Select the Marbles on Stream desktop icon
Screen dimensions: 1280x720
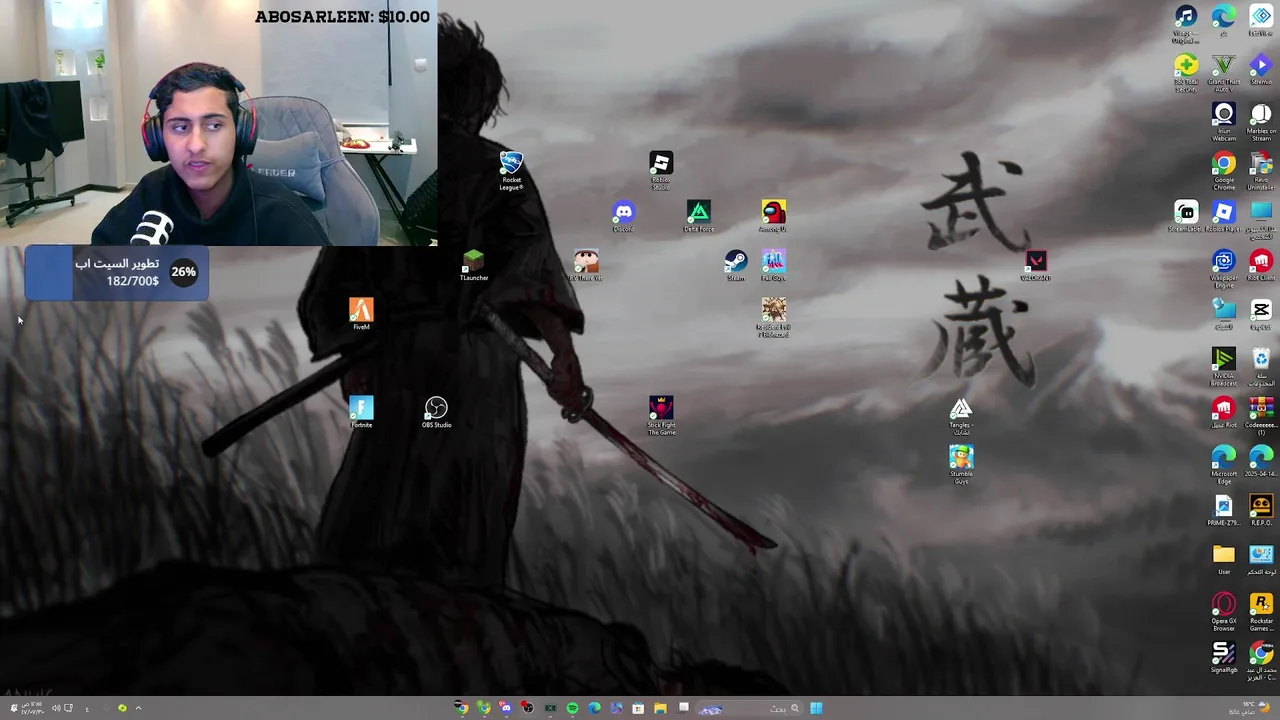point(1261,121)
